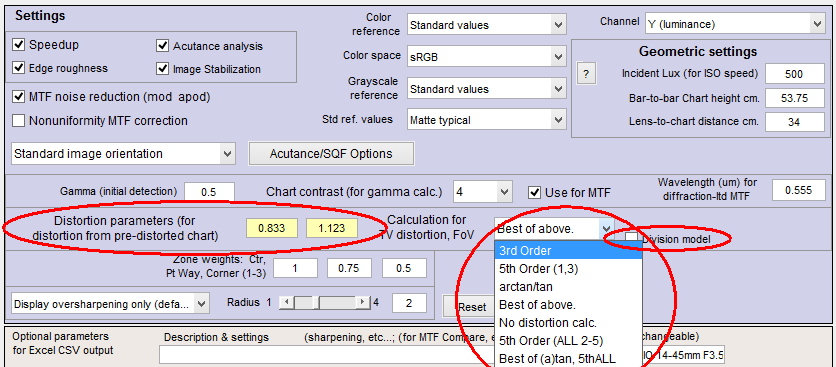The height and width of the screenshot is (367, 836).
Task: Click Zone weight field 0.75
Action: [x=349, y=269]
